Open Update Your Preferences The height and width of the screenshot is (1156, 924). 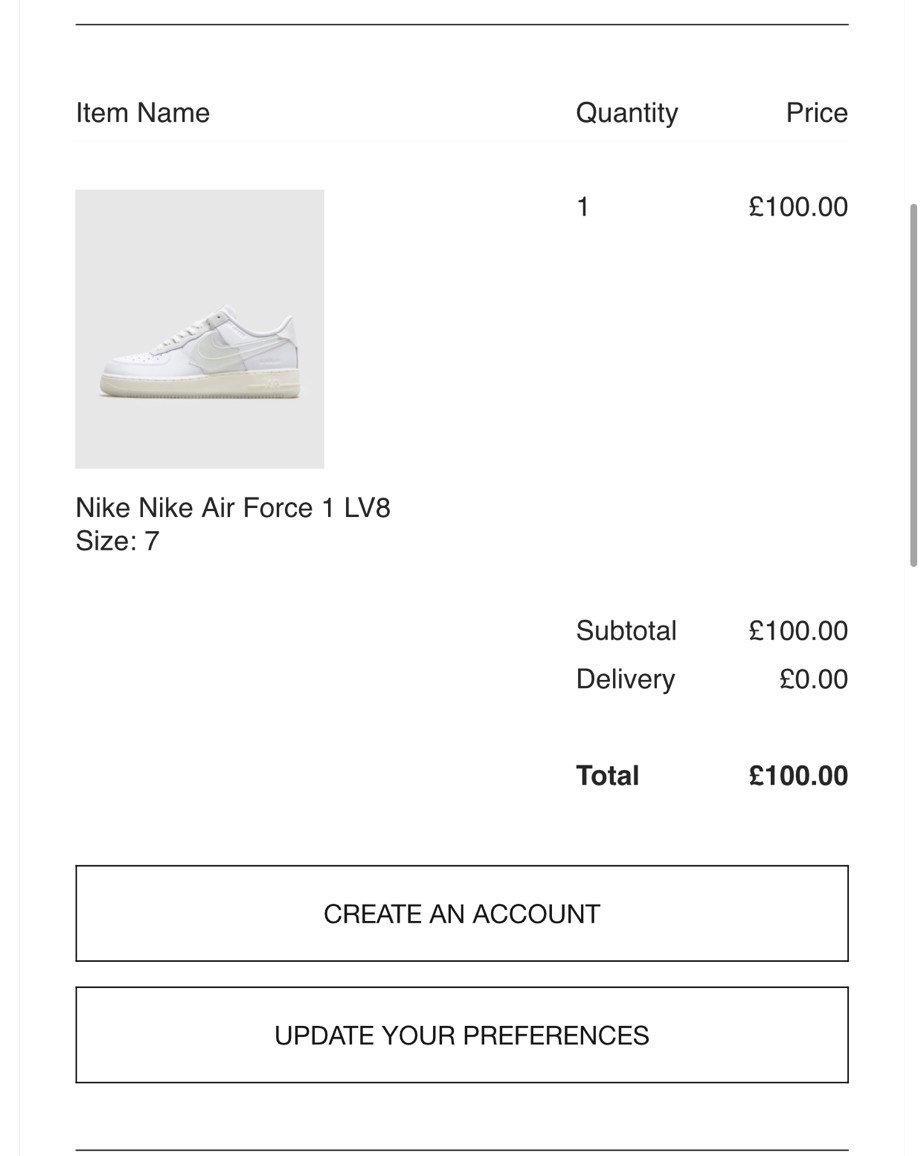pyautogui.click(x=462, y=1035)
